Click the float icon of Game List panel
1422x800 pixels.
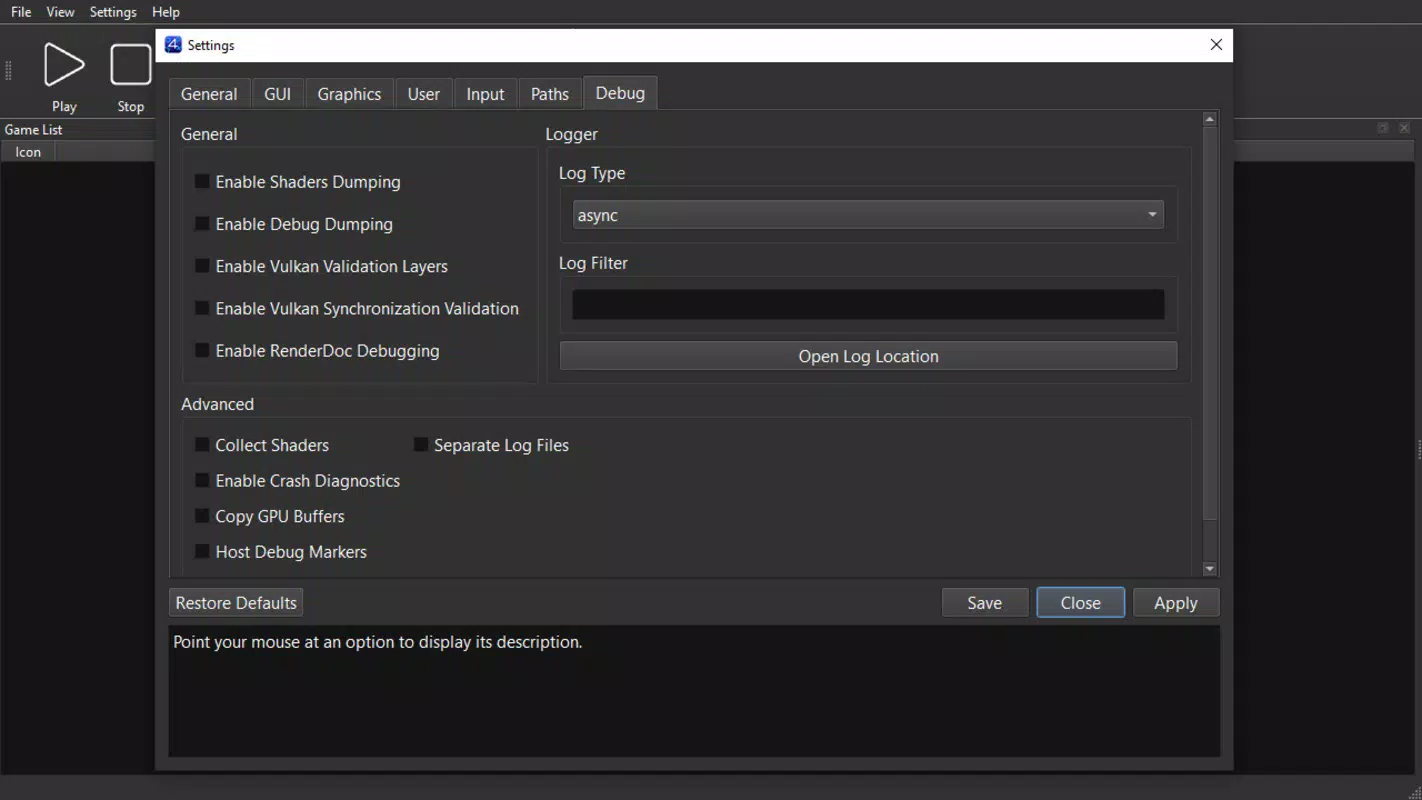1383,128
